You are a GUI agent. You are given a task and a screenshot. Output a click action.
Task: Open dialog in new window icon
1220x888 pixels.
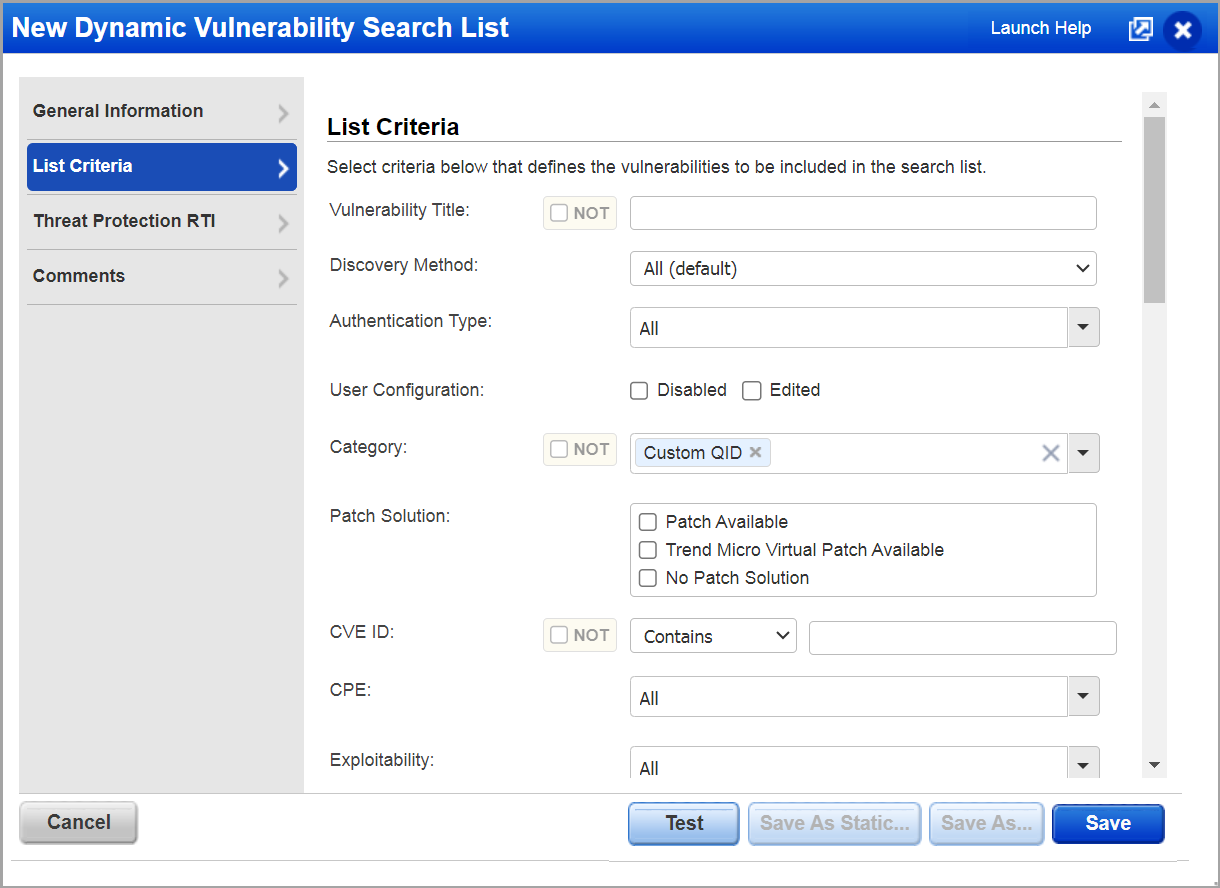(1140, 29)
